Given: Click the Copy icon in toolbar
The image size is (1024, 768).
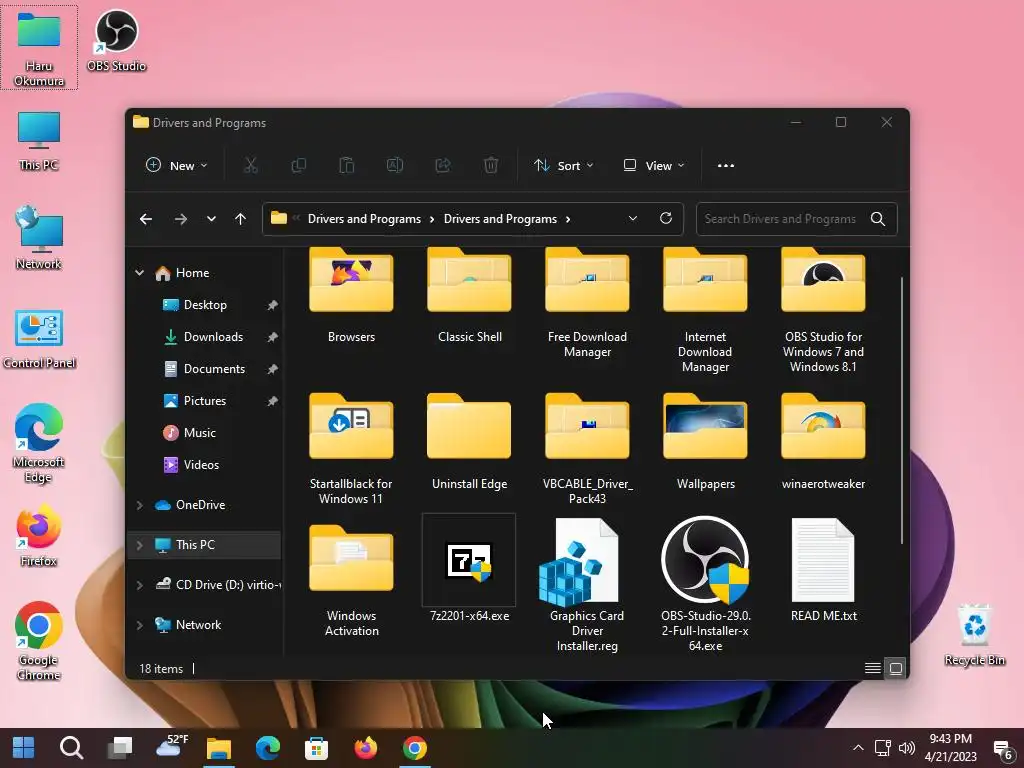Looking at the screenshot, I should click(298, 165).
